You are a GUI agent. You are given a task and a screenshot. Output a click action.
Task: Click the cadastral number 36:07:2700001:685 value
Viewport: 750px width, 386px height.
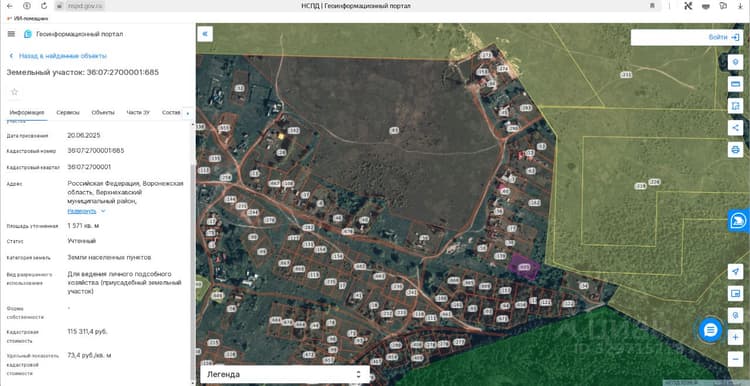(x=96, y=151)
